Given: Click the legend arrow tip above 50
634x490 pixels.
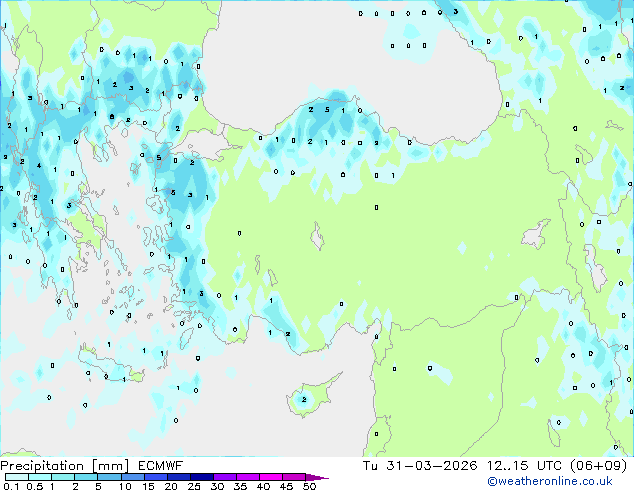Looking at the screenshot, I should click(x=317, y=477).
